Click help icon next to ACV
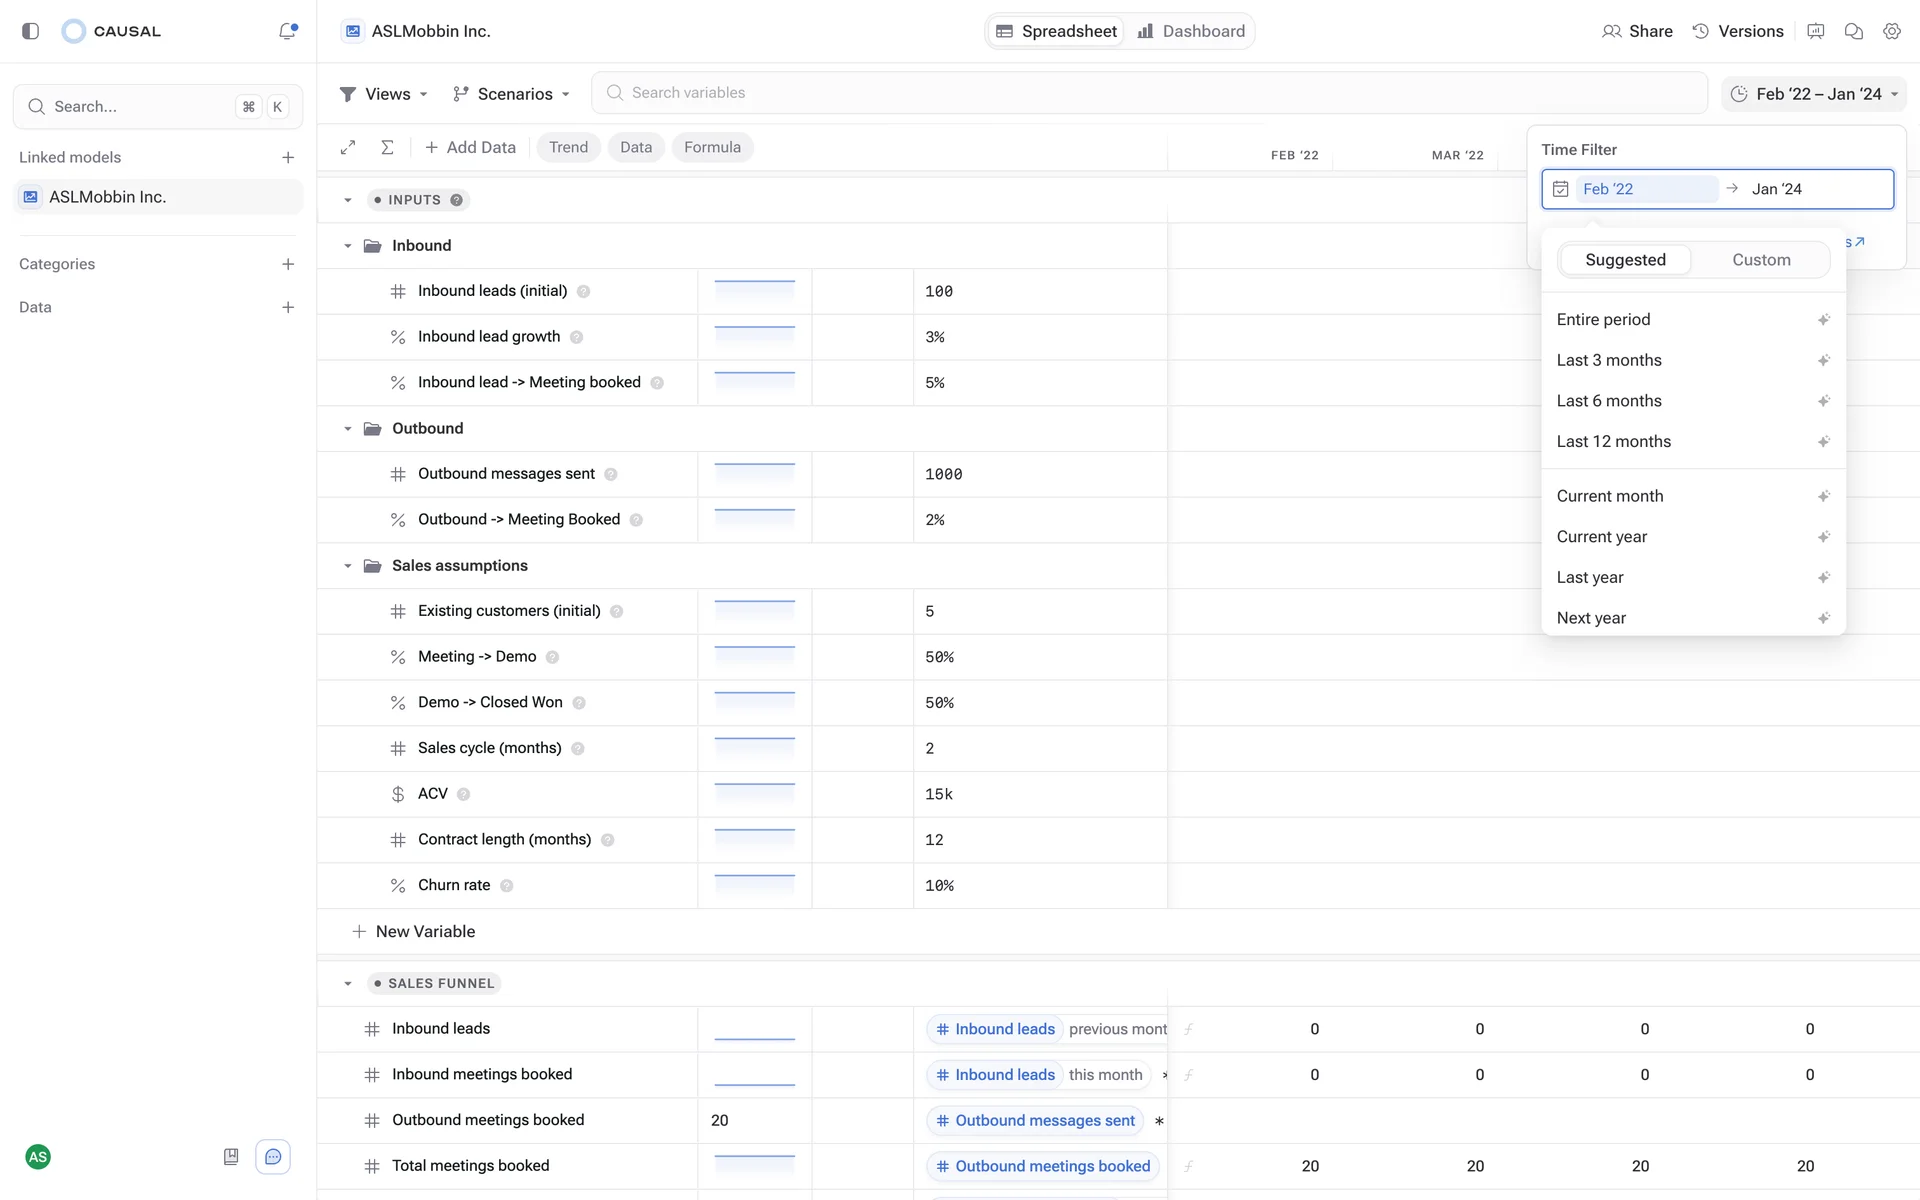1920x1200 pixels. 463,794
